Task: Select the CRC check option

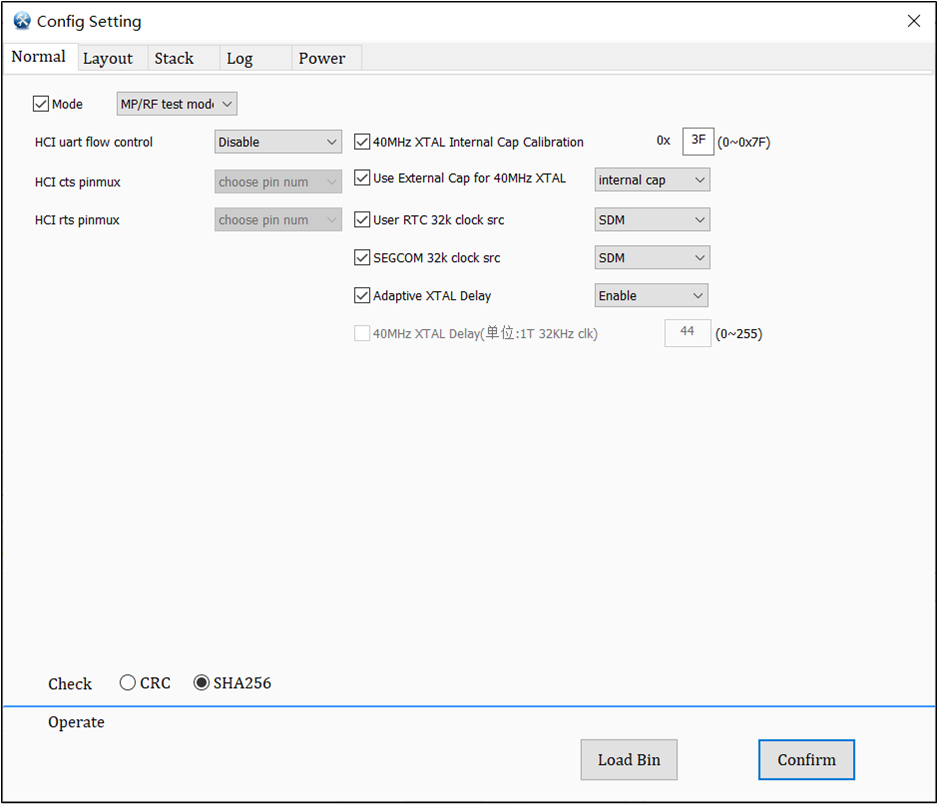Action: coord(127,682)
